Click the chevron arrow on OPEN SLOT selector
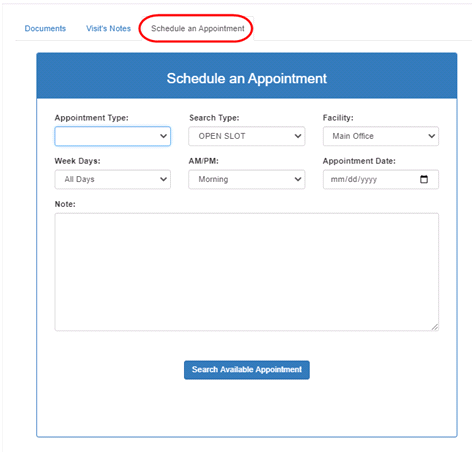This screenshot has height=454, width=474. (x=298, y=136)
